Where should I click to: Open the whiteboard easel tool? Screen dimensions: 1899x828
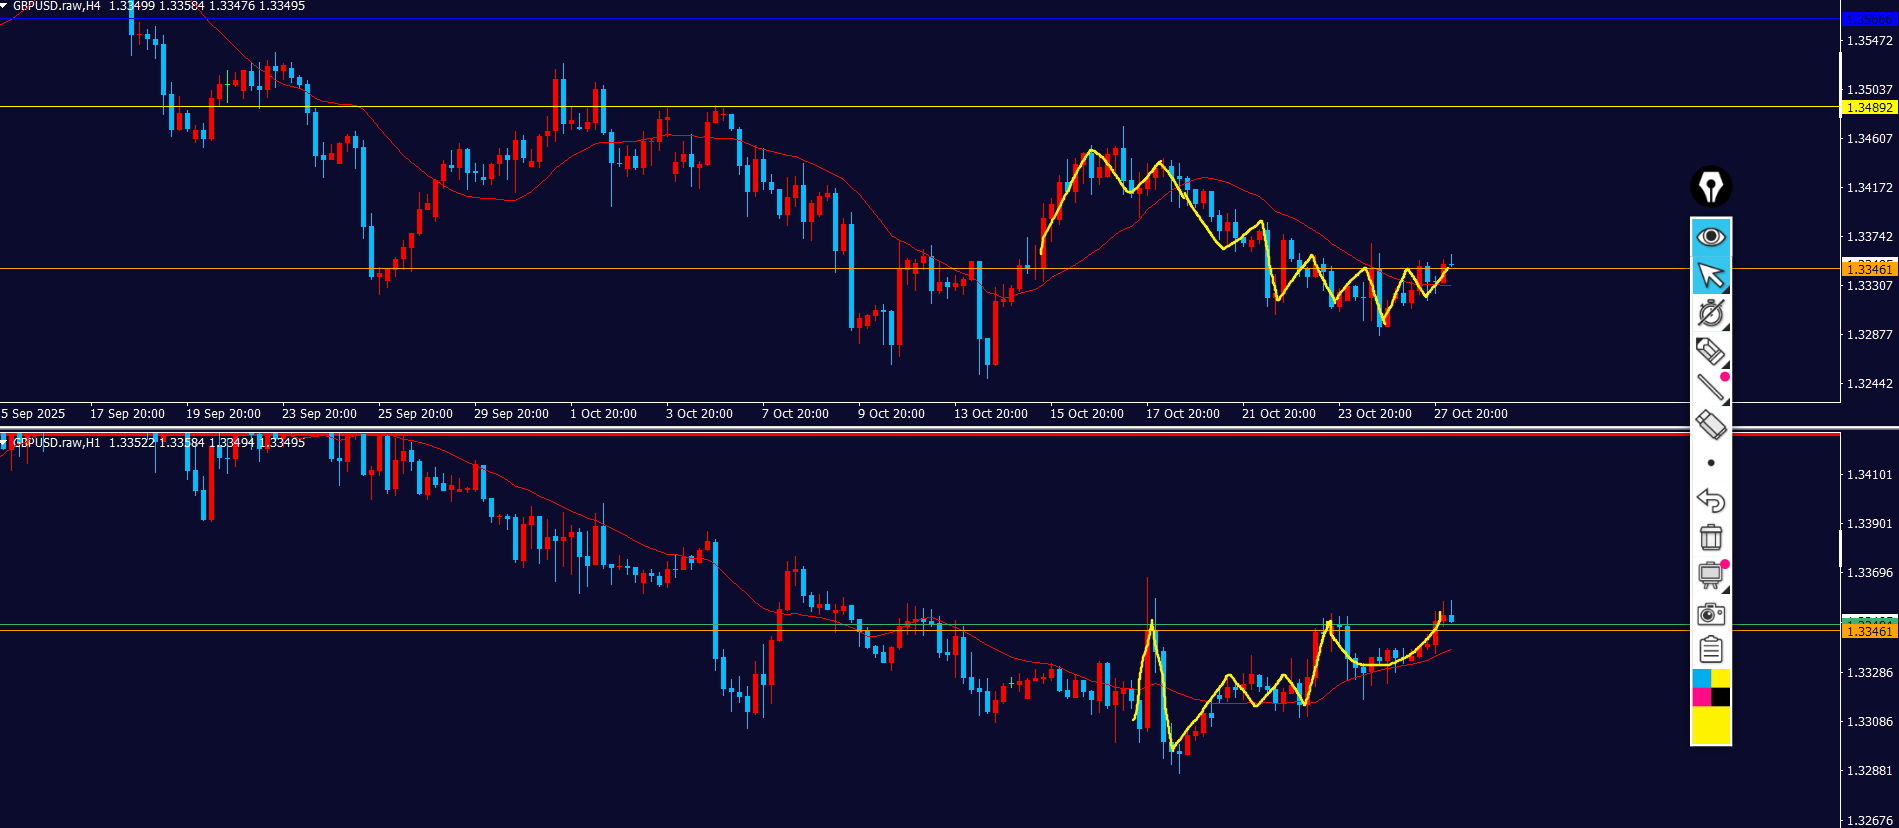point(1710,575)
